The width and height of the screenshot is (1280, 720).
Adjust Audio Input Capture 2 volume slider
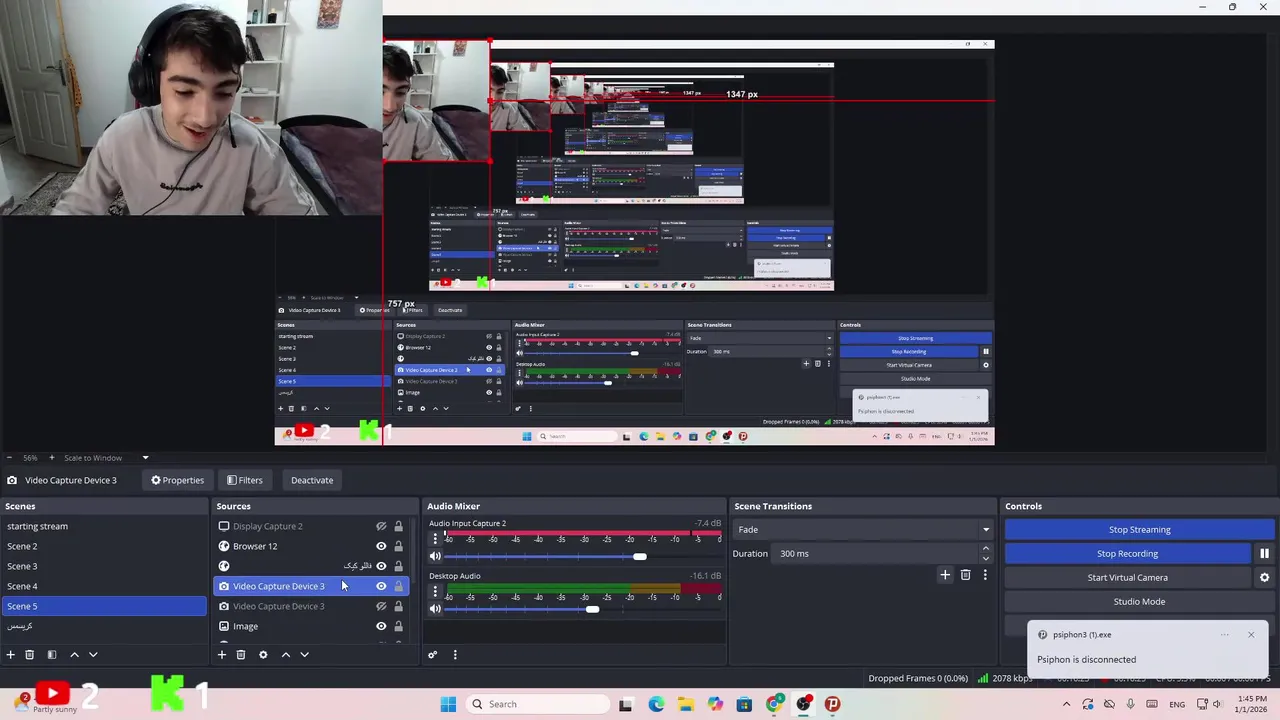[640, 556]
